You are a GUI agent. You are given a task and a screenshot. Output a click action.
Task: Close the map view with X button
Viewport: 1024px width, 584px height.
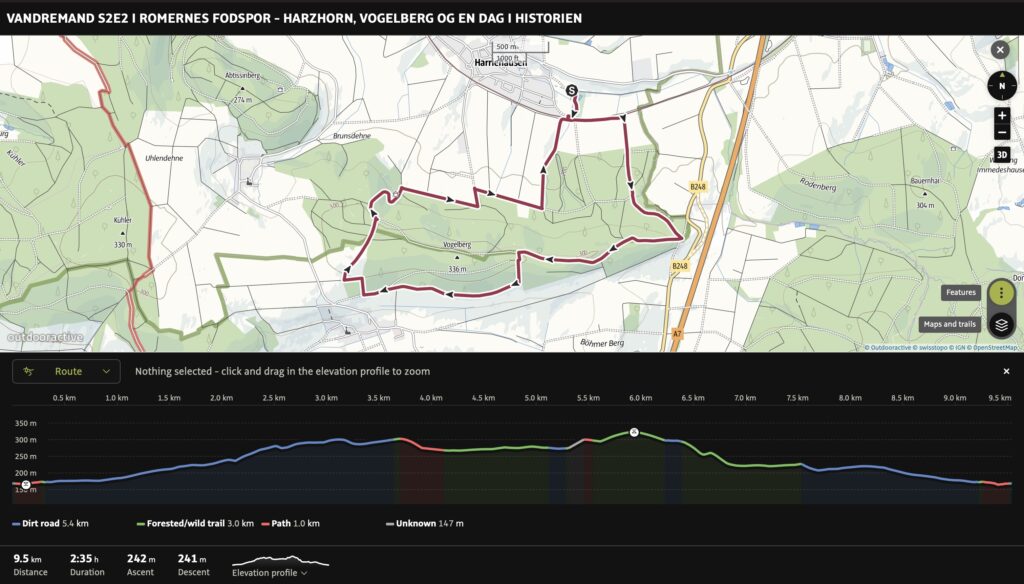click(1000, 50)
